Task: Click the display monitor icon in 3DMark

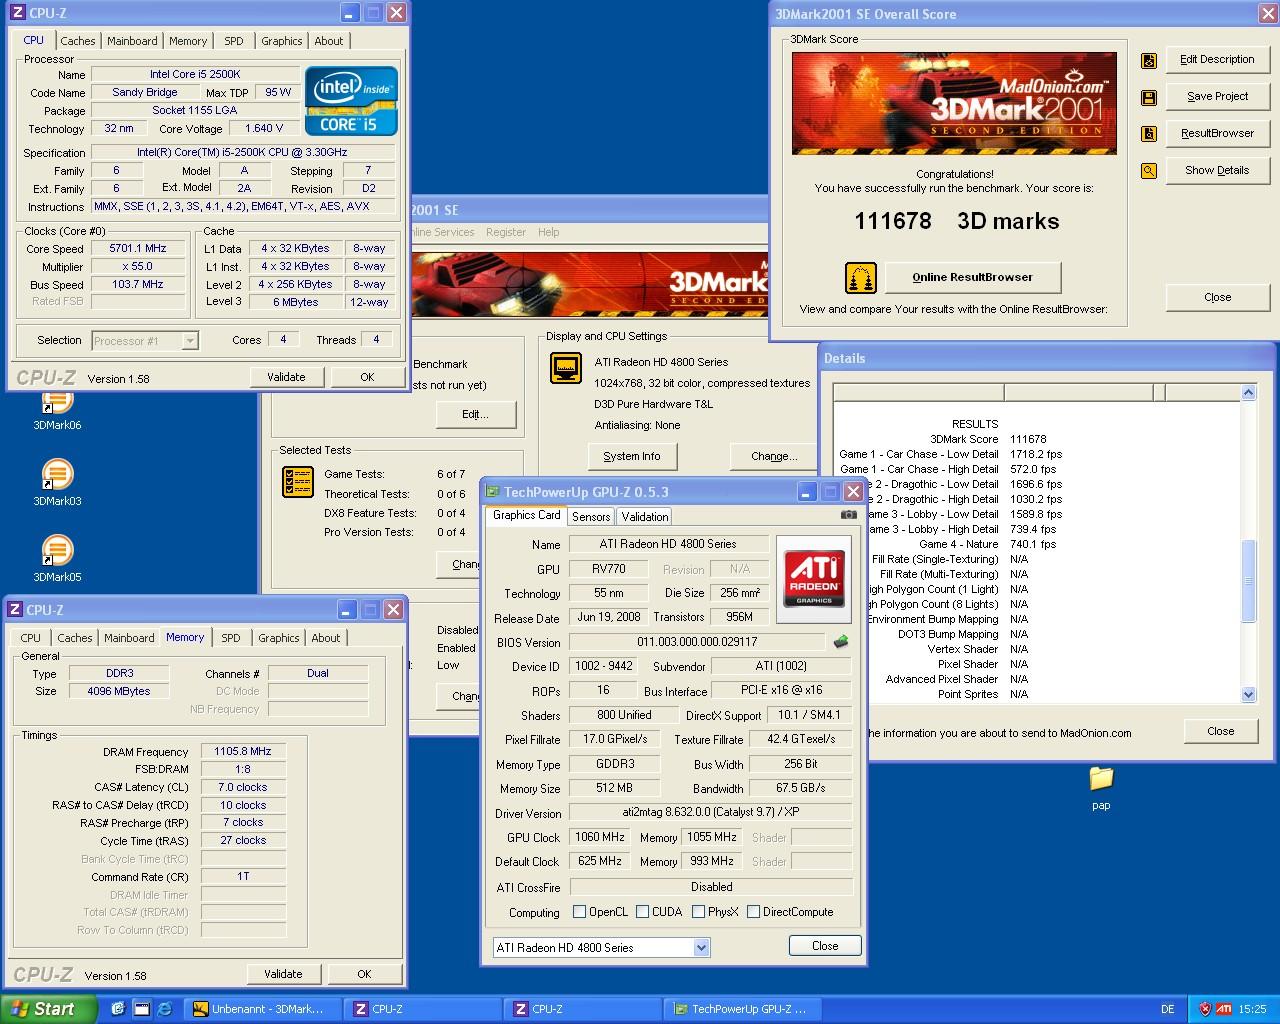Action: 566,368
